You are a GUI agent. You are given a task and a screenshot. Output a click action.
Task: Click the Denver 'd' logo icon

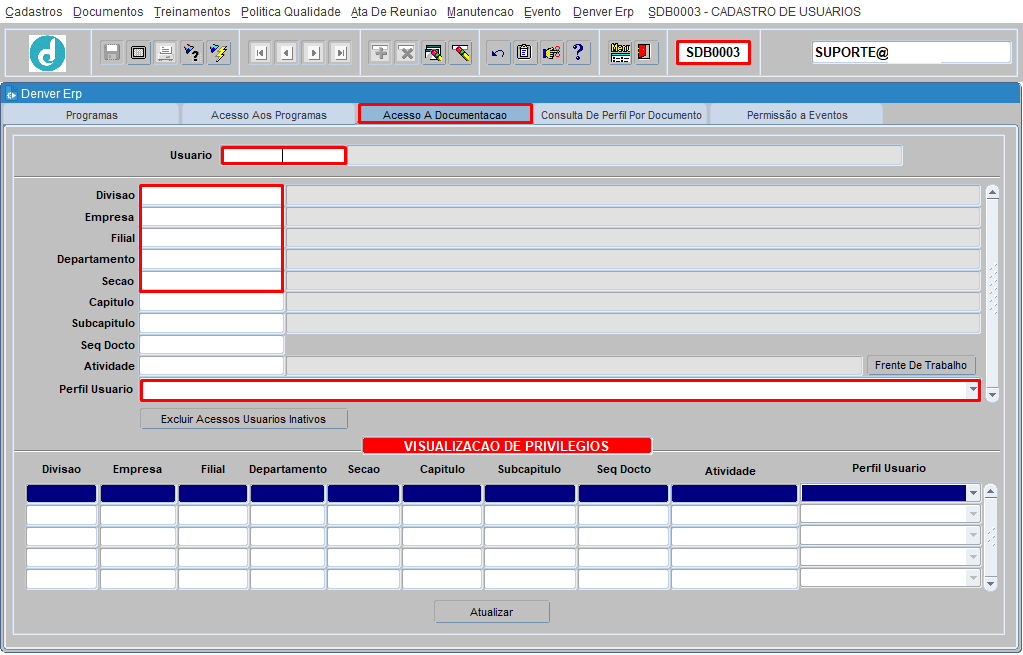[x=47, y=53]
